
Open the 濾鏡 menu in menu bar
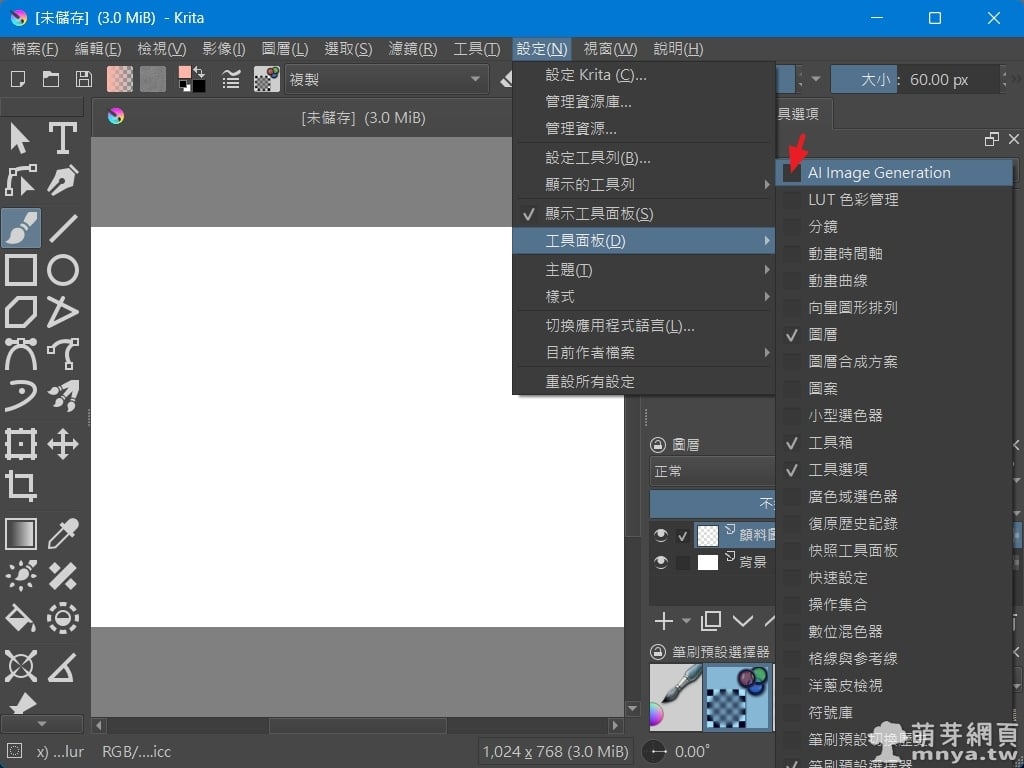(412, 49)
